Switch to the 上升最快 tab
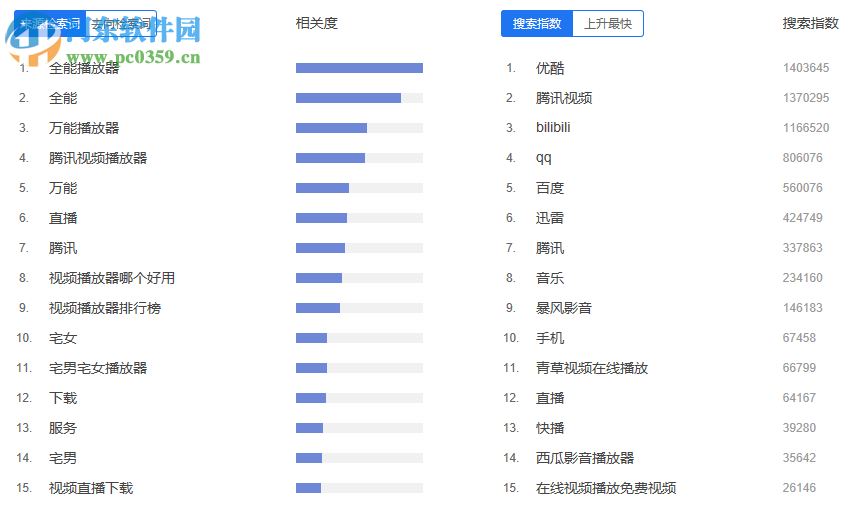Image resolution: width=859 pixels, height=517 pixels. pyautogui.click(x=607, y=24)
